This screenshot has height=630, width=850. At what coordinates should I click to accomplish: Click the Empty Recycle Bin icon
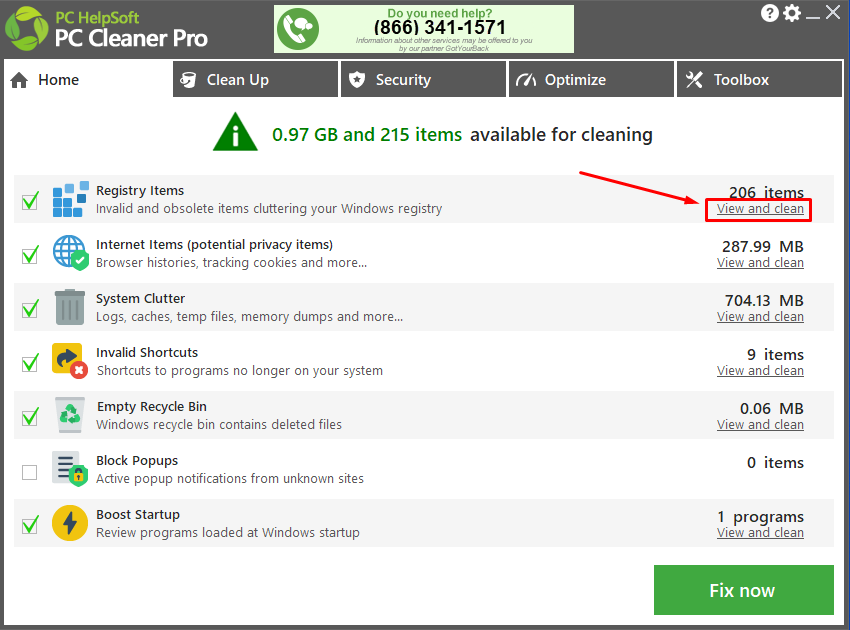click(70, 415)
